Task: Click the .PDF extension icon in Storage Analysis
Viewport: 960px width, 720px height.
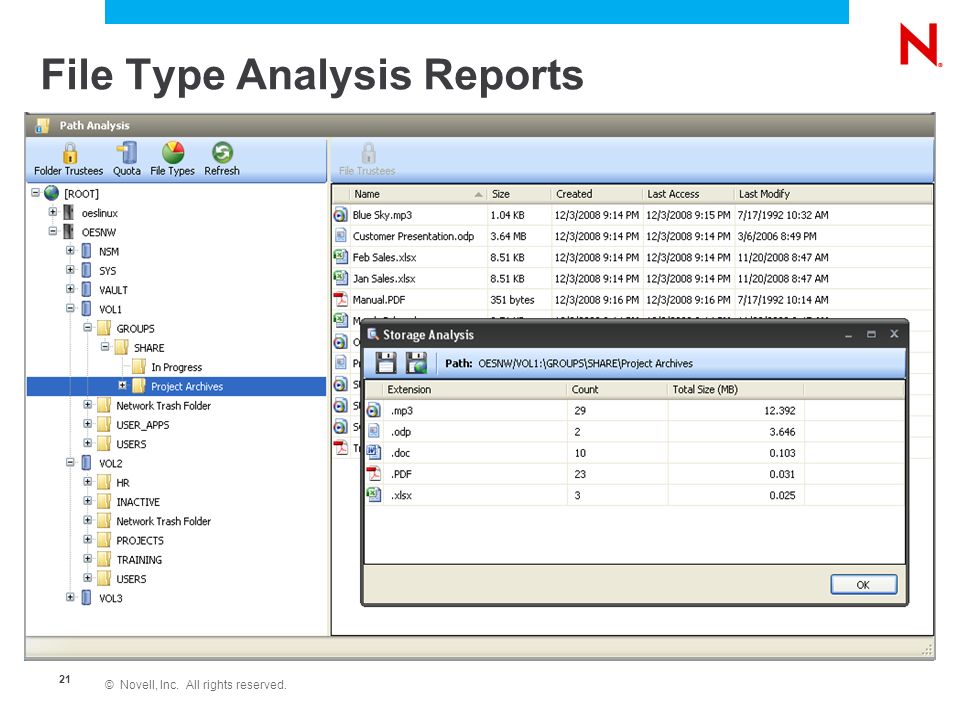Action: 373,474
